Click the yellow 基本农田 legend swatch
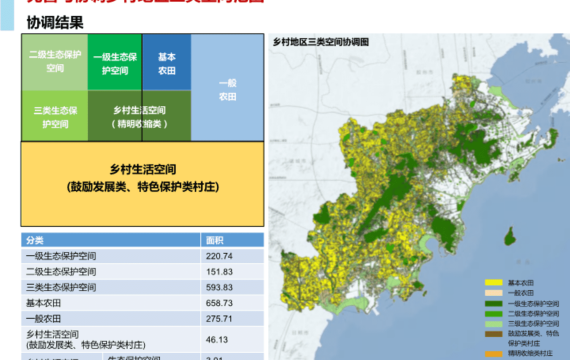The width and height of the screenshot is (570, 360). pyautogui.click(x=493, y=283)
